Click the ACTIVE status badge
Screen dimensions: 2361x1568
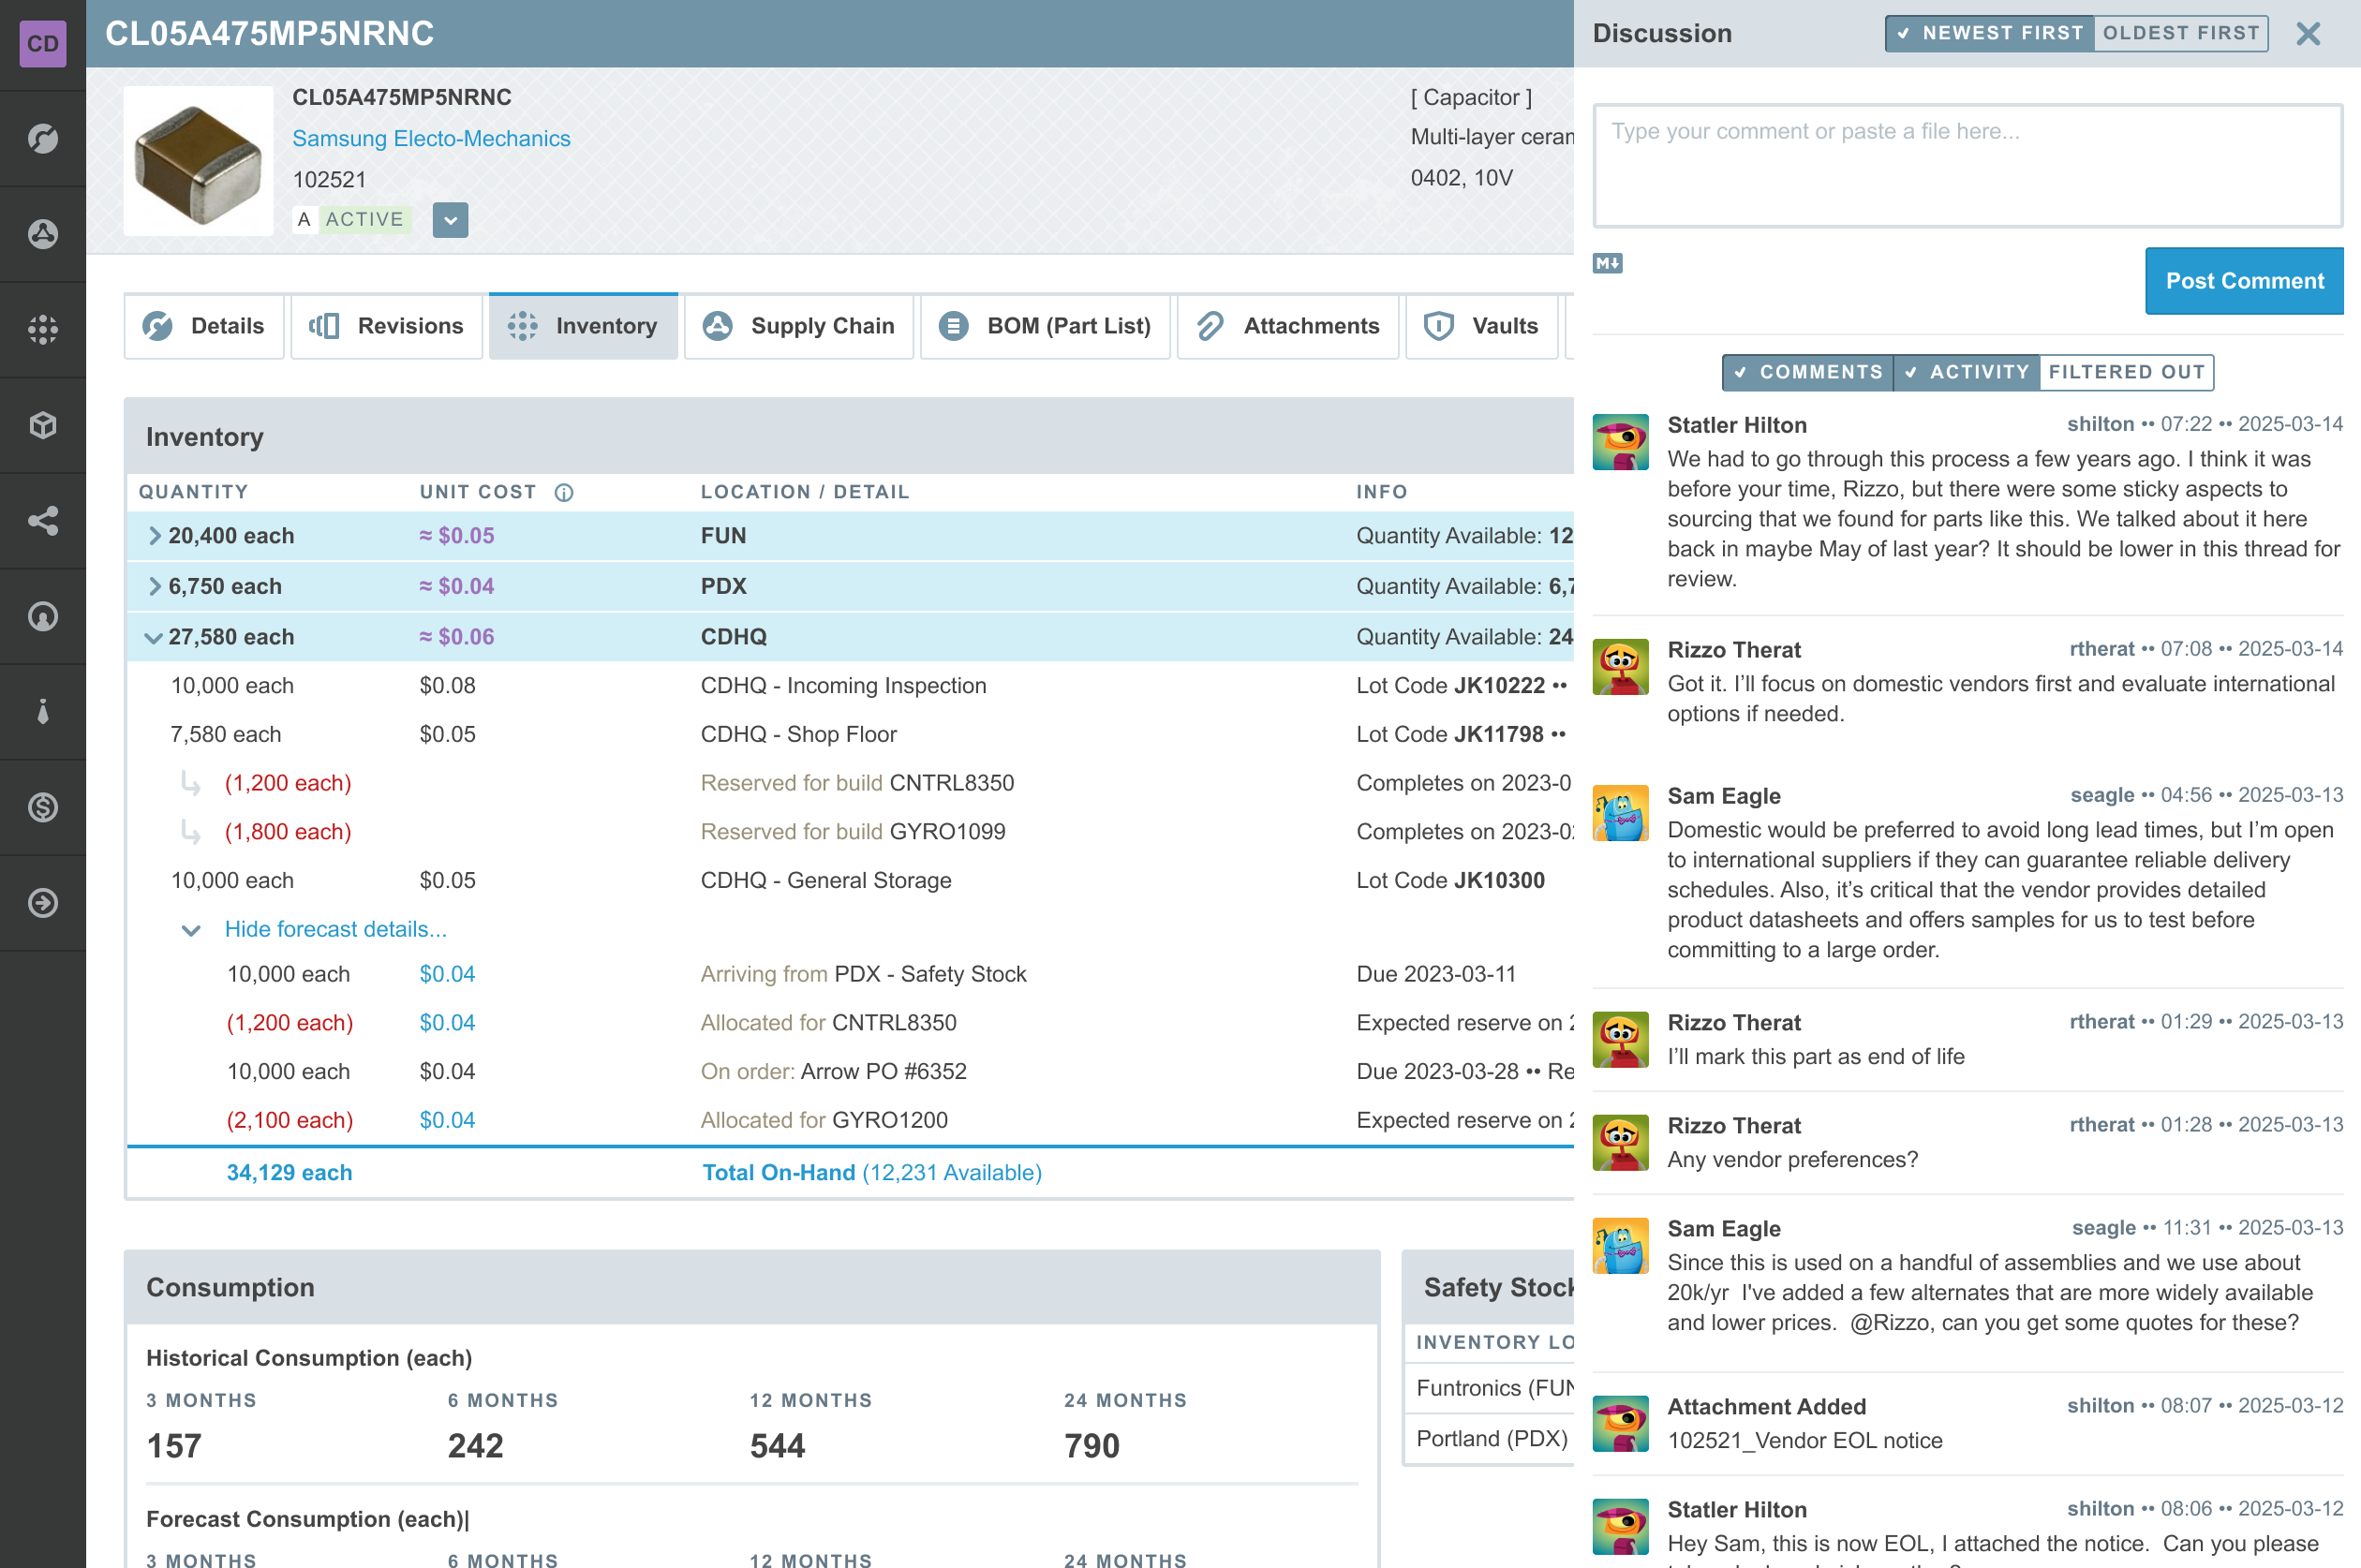[x=365, y=220]
